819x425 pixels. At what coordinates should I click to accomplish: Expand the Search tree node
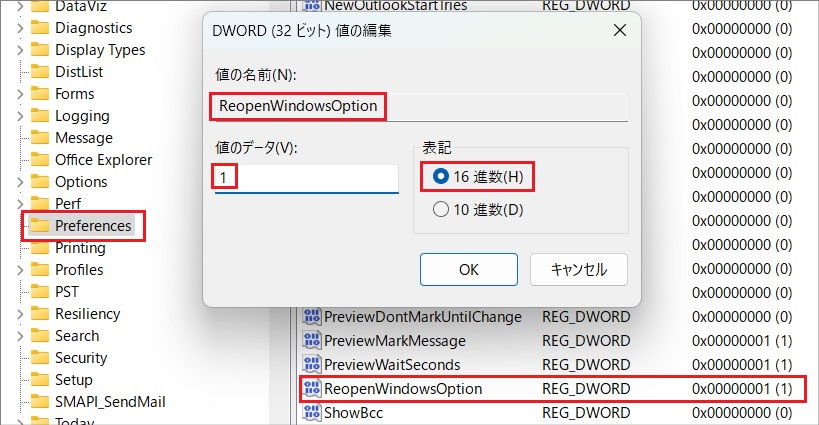point(20,336)
